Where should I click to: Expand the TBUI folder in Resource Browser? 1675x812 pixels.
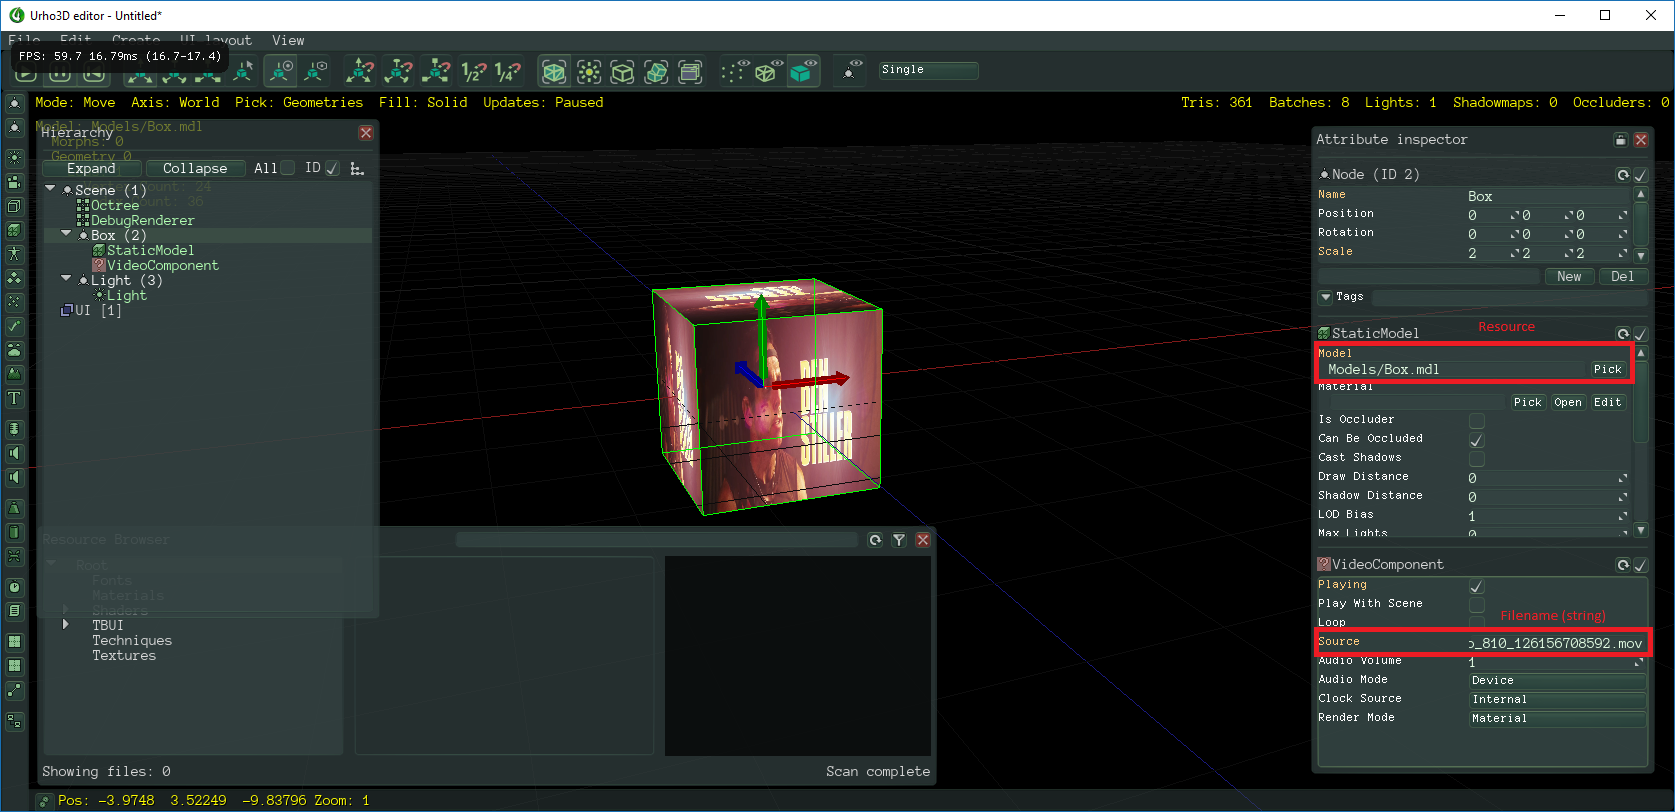point(66,625)
